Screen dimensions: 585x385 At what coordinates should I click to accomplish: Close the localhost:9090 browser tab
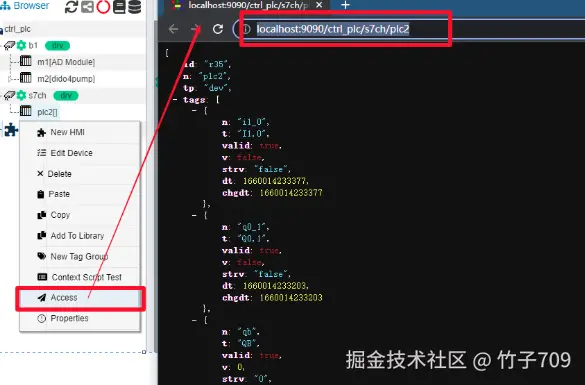click(x=319, y=5)
